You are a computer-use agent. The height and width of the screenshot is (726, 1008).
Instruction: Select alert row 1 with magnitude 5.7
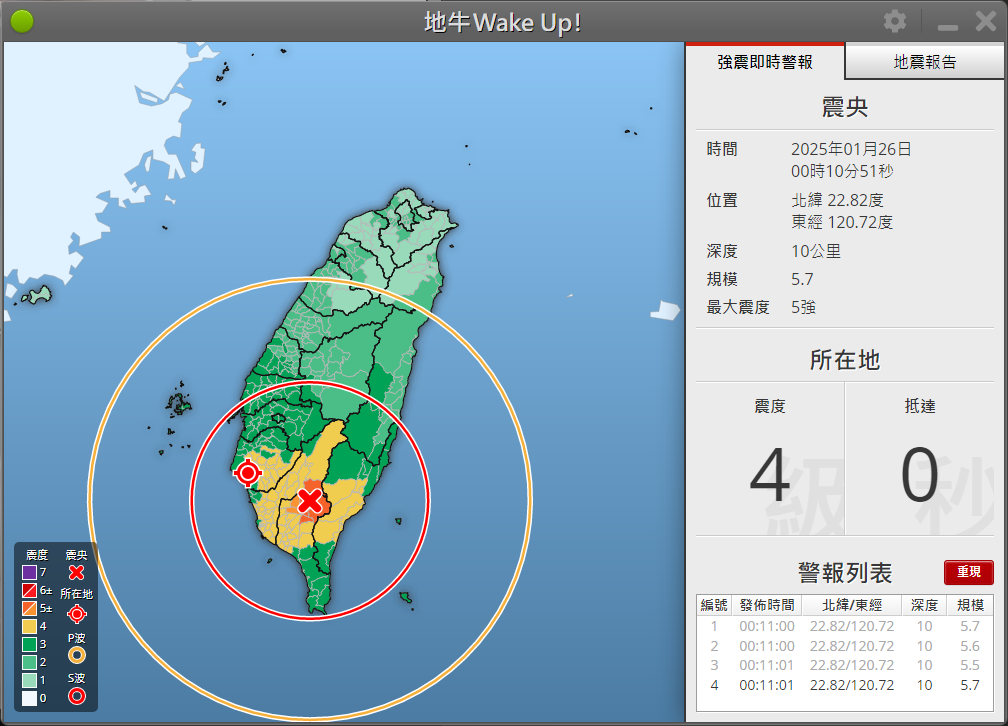click(x=845, y=626)
